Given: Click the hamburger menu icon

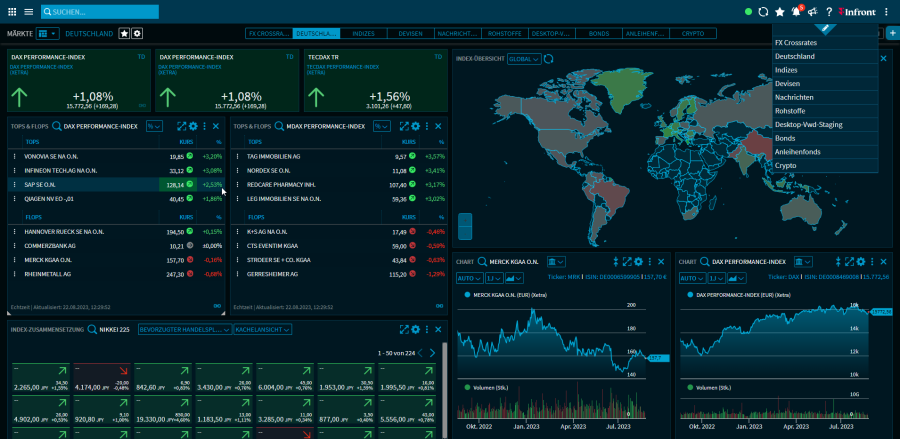Looking at the screenshot, I should [x=28, y=12].
